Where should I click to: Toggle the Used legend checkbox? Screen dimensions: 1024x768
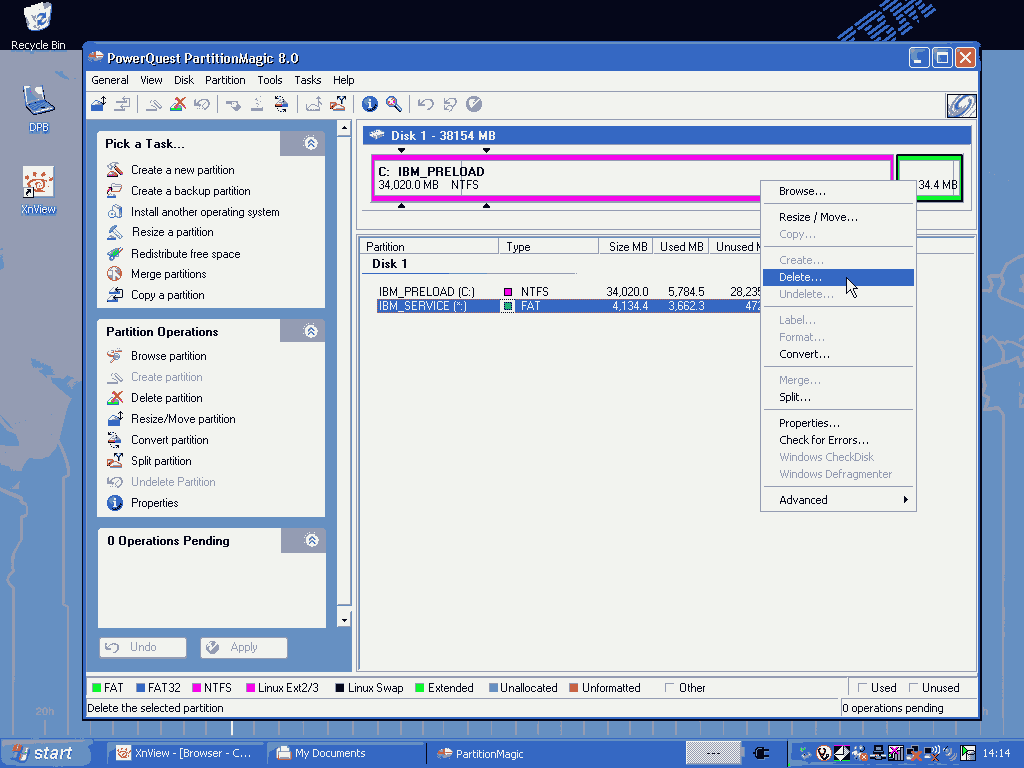pyautogui.click(x=861, y=688)
